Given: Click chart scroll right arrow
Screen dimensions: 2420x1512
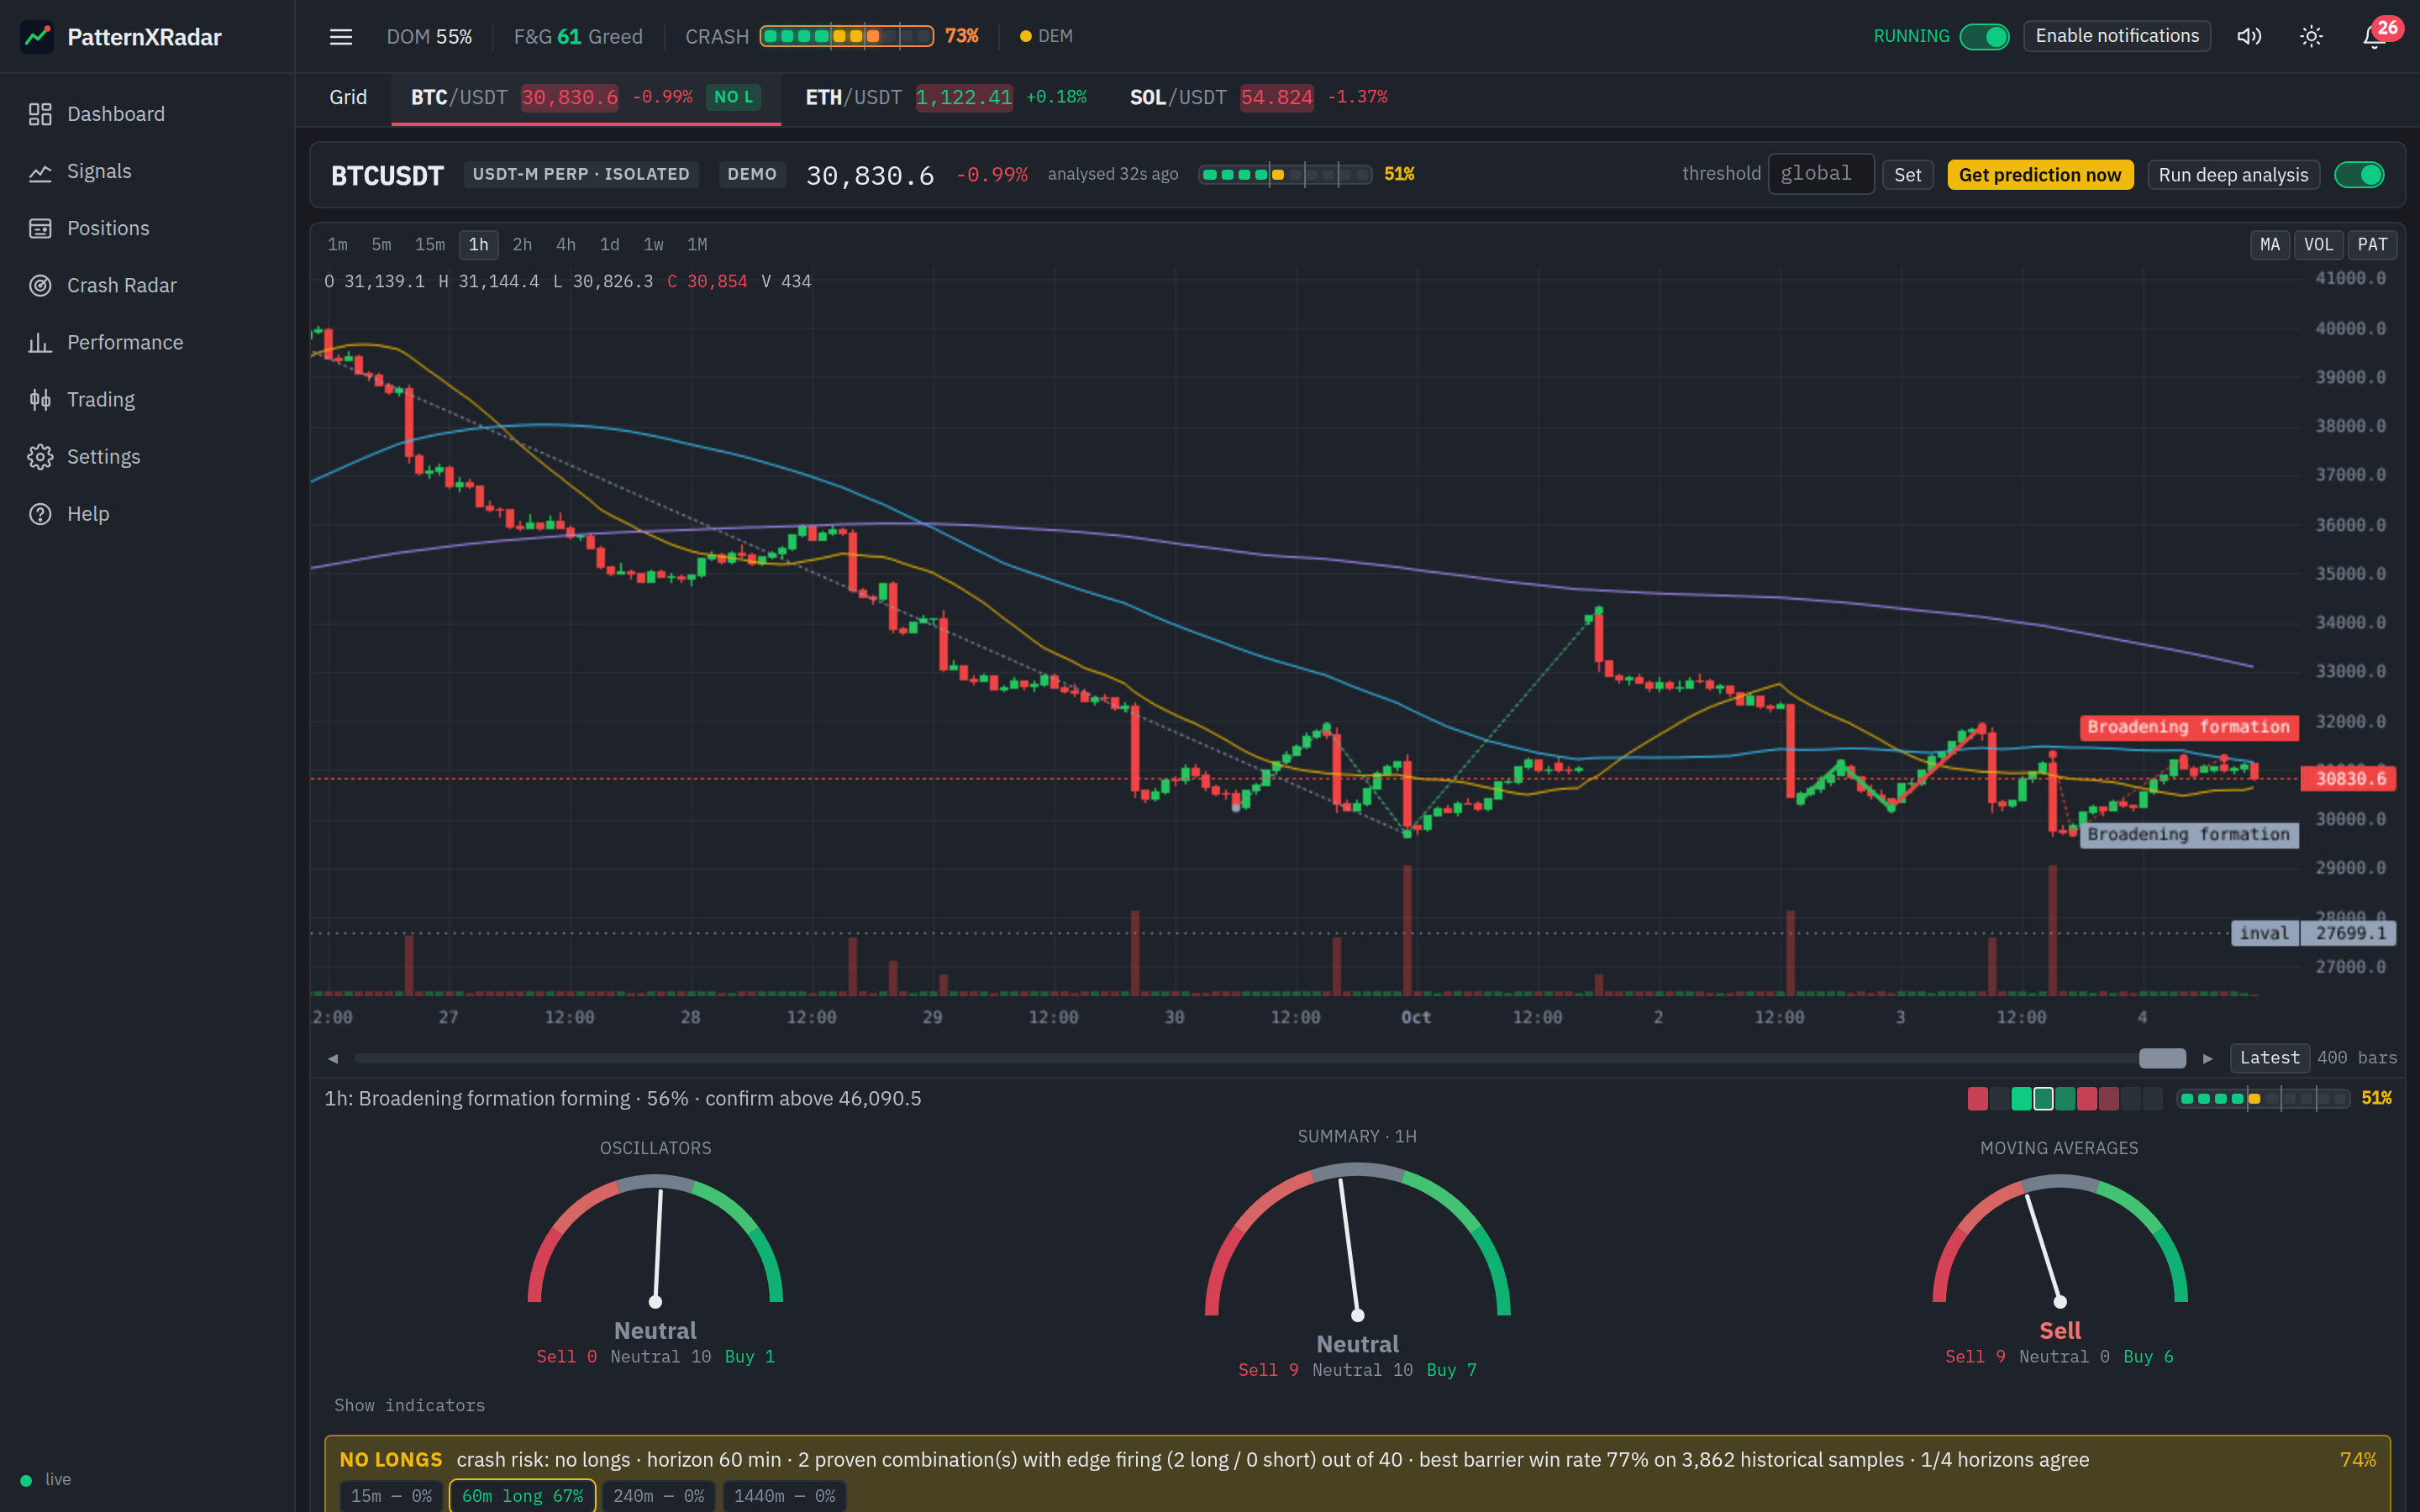Looking at the screenshot, I should click(2208, 1058).
